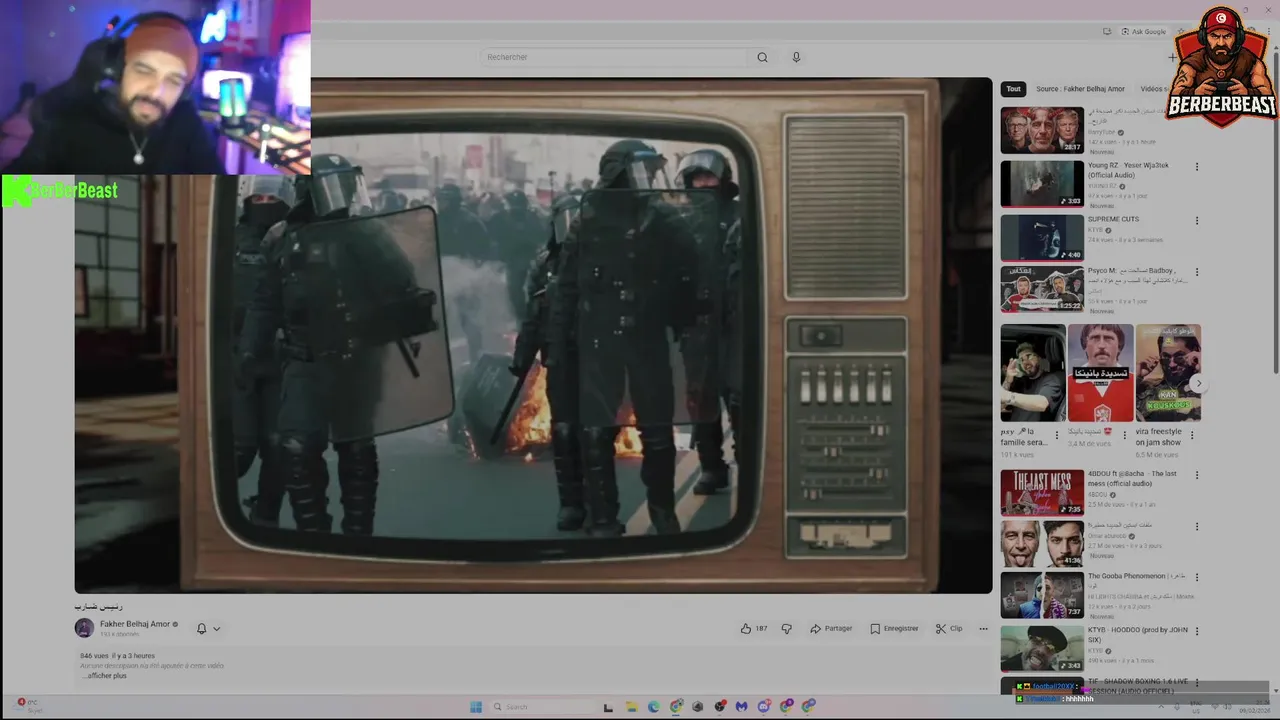Expand description with afficher plus
The width and height of the screenshot is (1280, 720).
(x=104, y=676)
